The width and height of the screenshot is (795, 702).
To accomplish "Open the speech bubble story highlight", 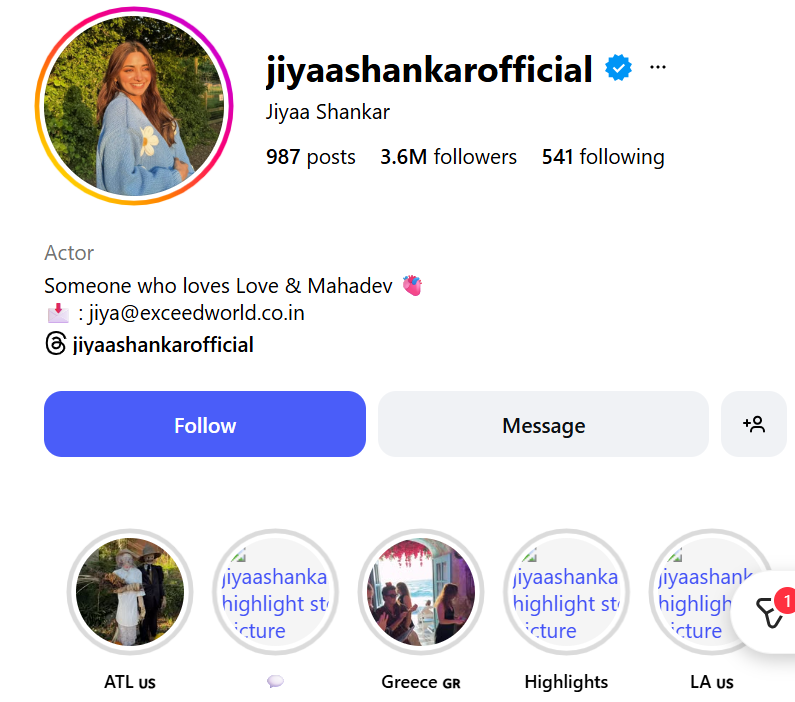I will coord(275,592).
